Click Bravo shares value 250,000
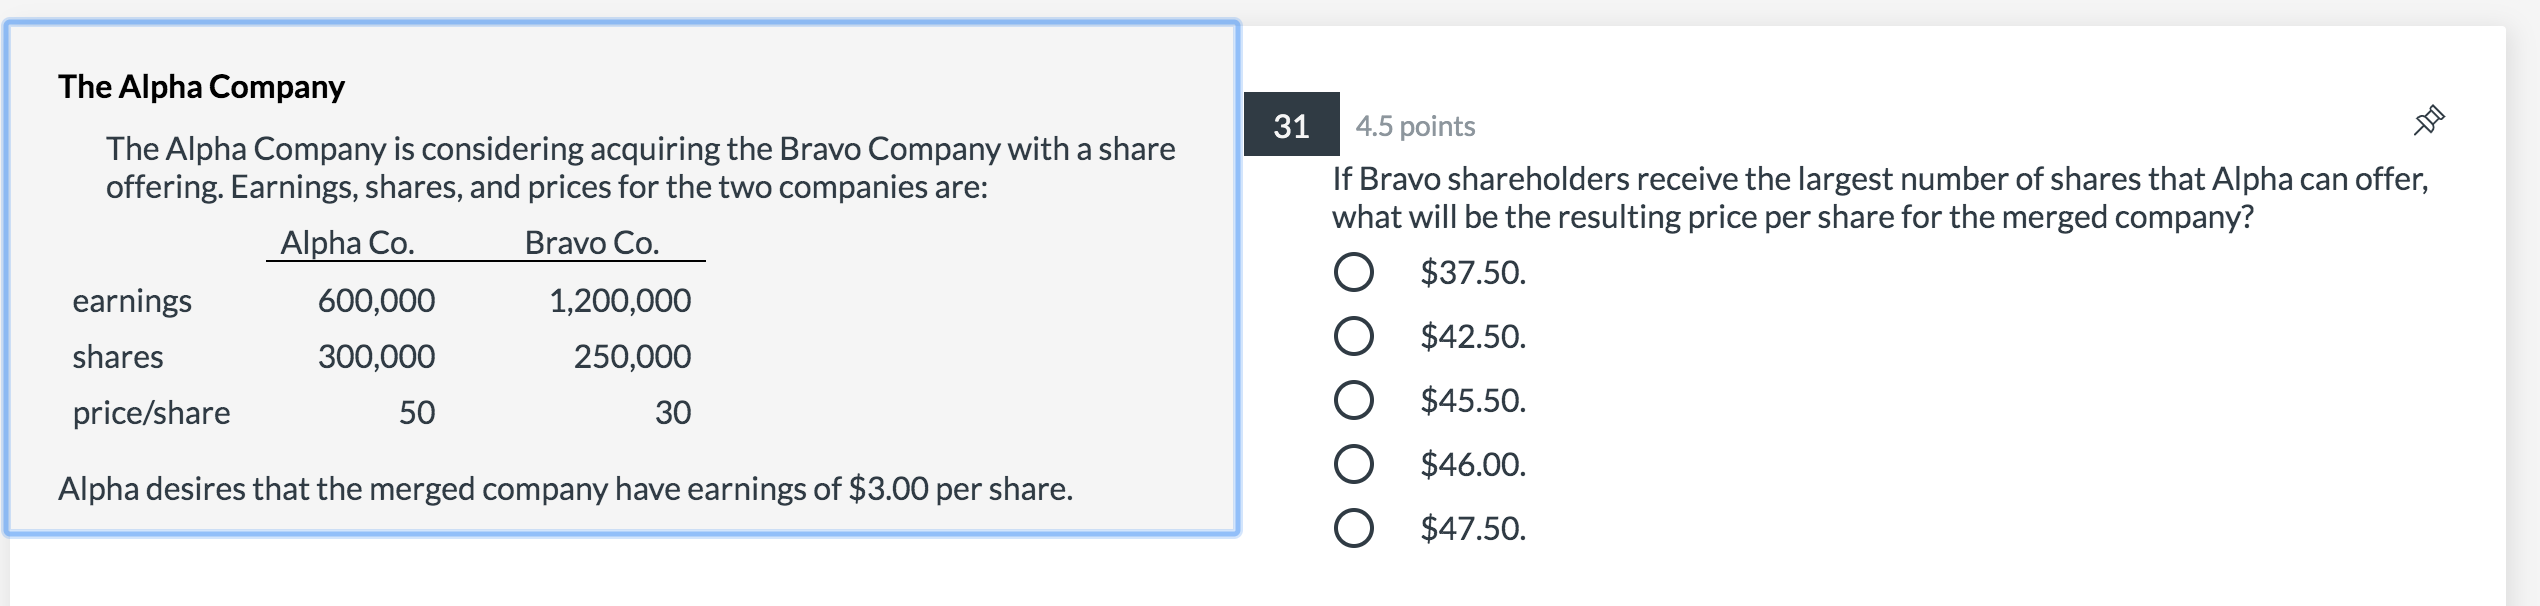This screenshot has height=606, width=2540. (632, 356)
